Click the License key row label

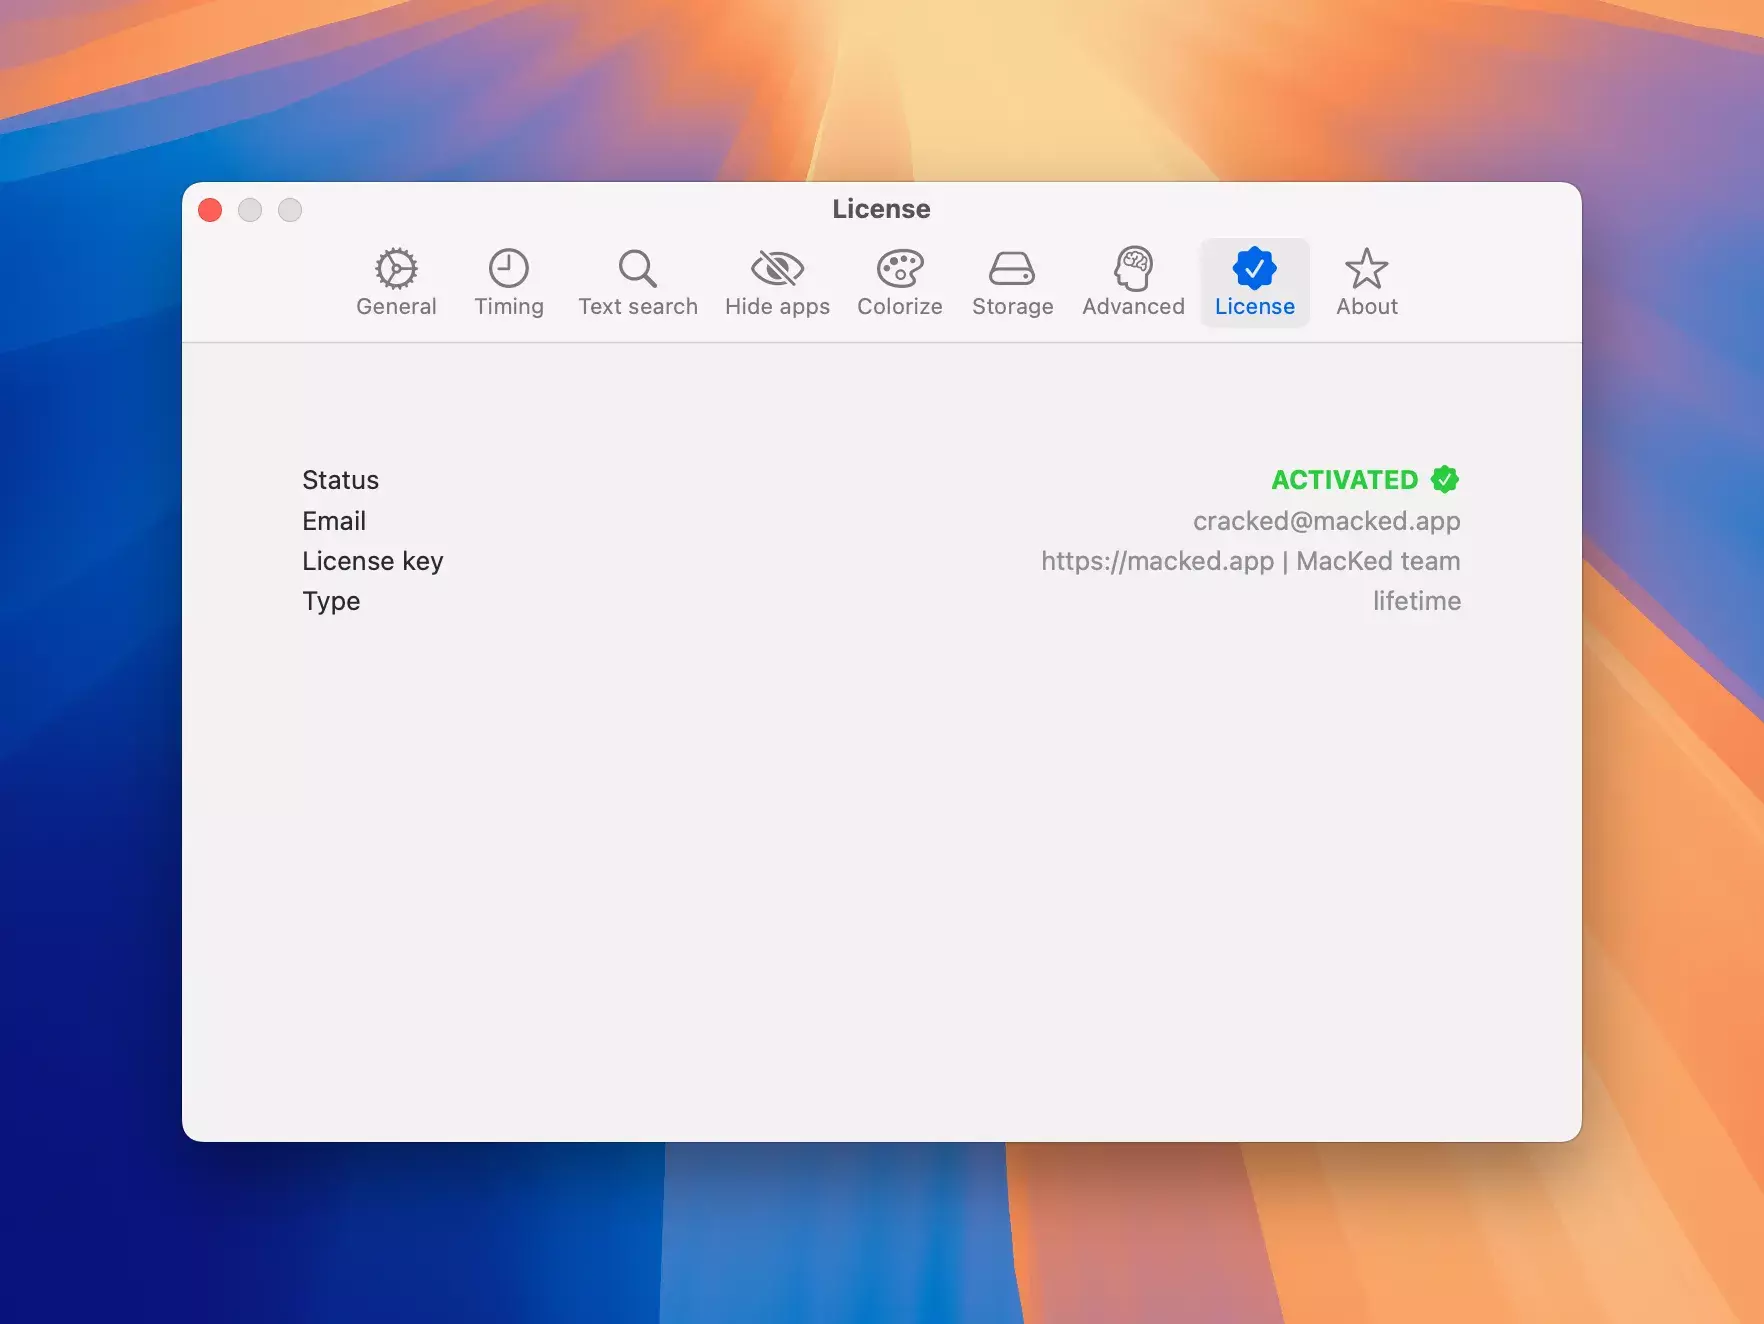pos(372,561)
